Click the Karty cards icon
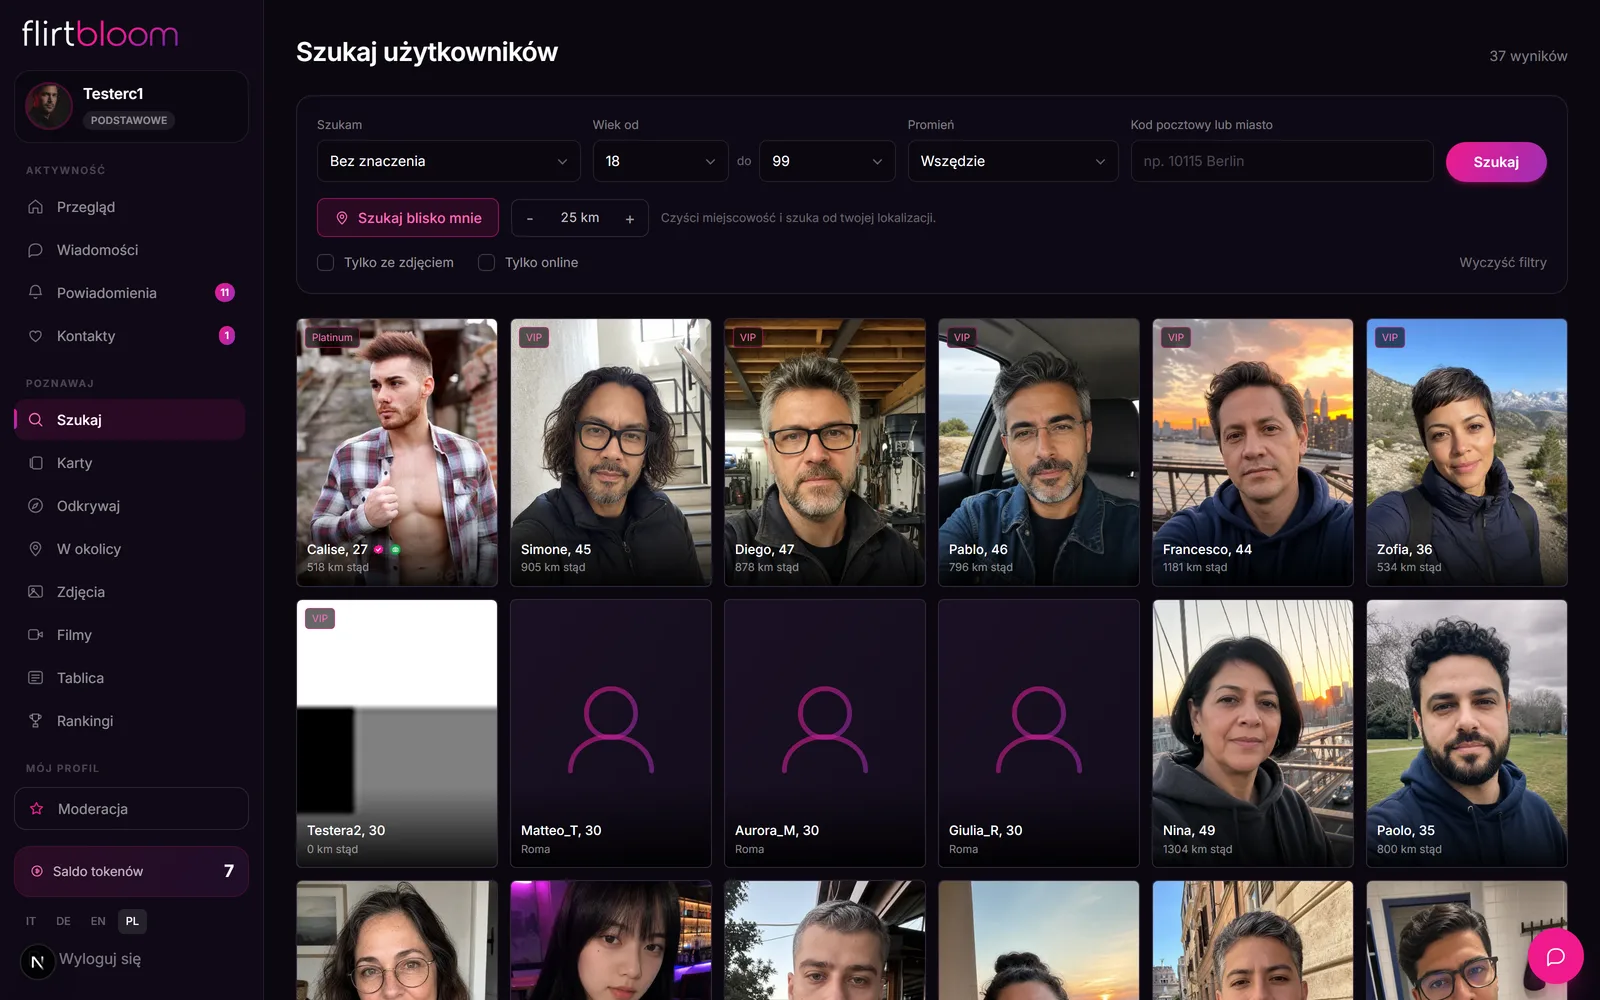The image size is (1600, 1000). (36, 463)
